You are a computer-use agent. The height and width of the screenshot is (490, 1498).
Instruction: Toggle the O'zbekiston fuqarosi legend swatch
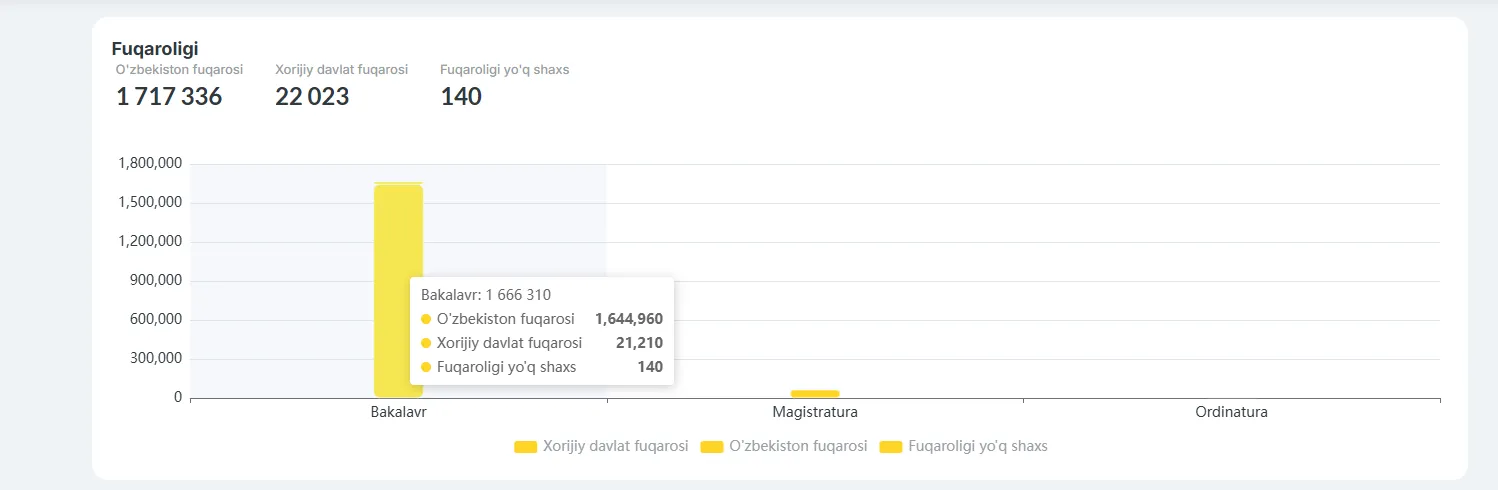[x=712, y=447]
